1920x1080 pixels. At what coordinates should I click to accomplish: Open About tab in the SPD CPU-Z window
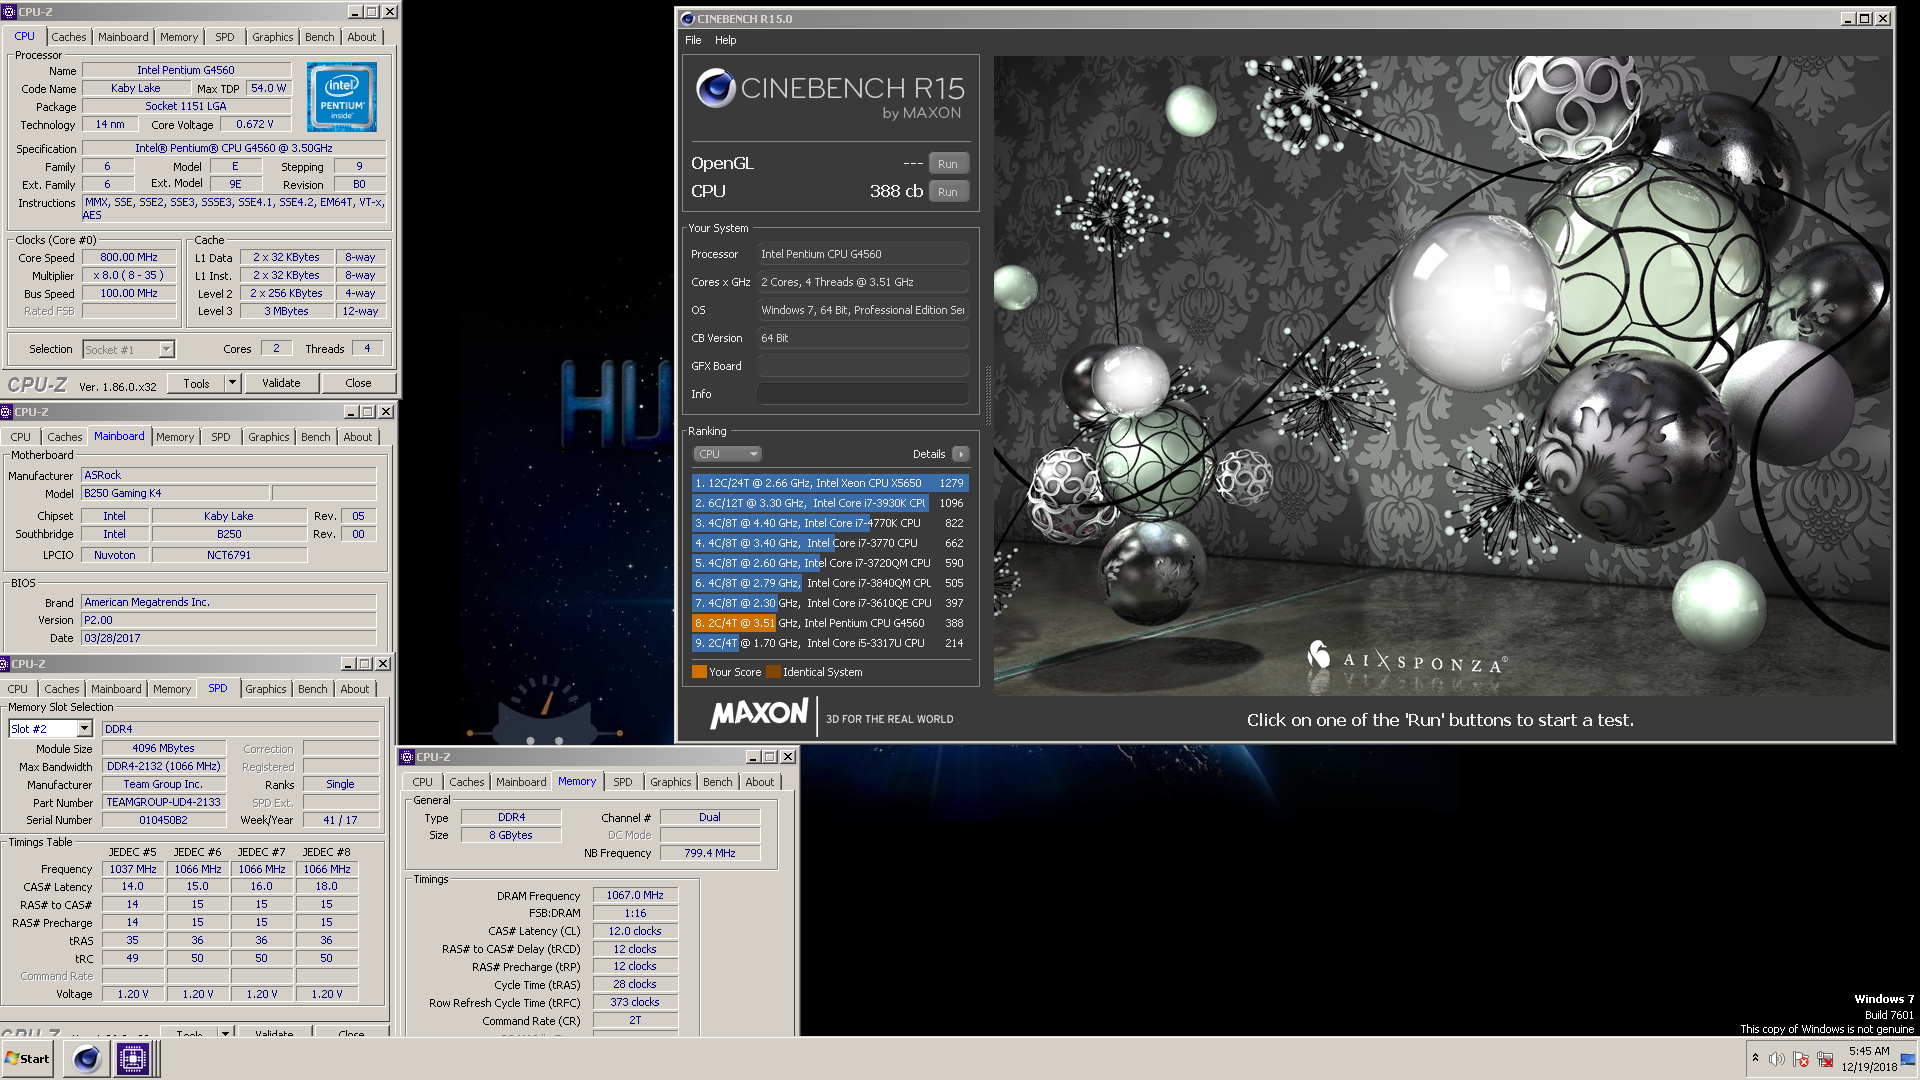pyautogui.click(x=355, y=689)
